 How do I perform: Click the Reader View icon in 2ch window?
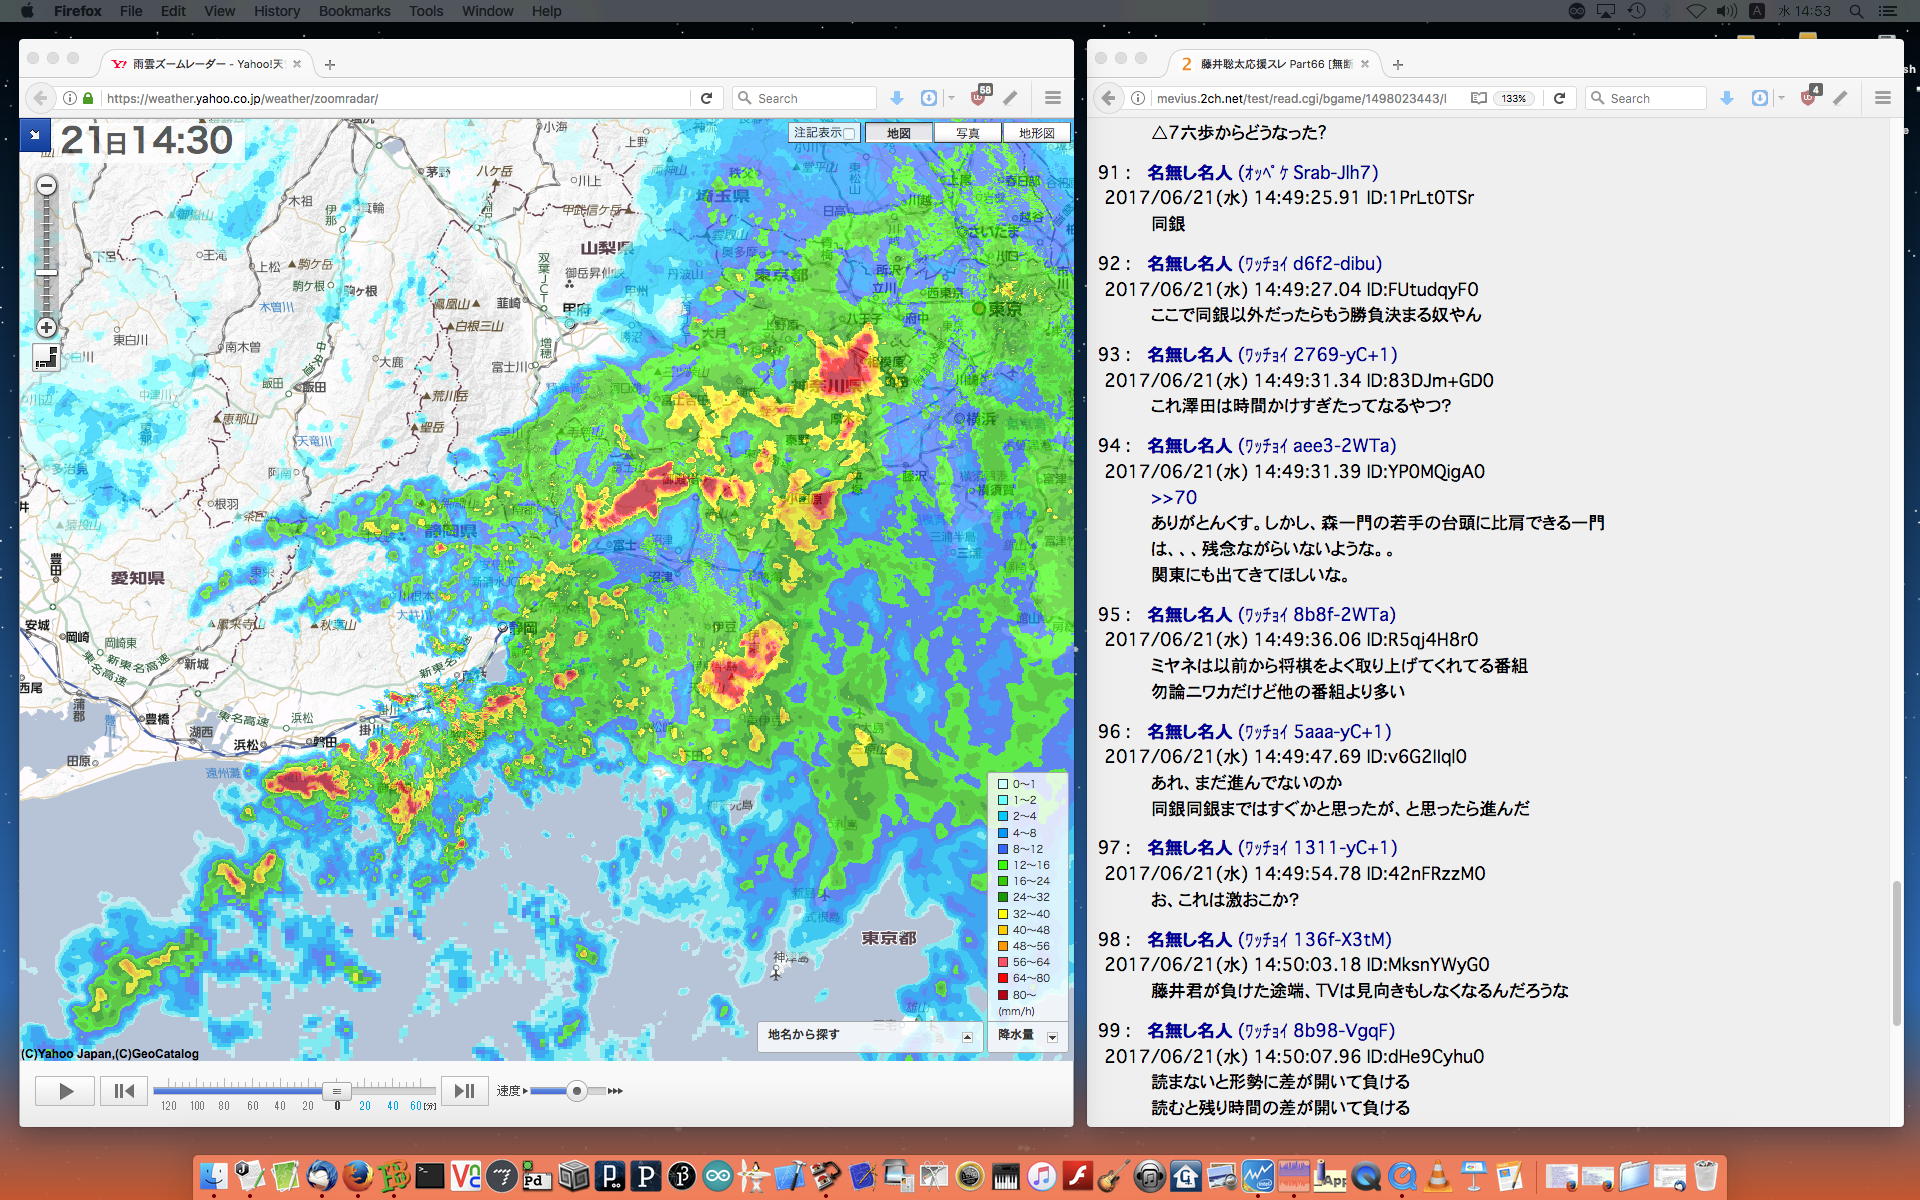1478,98
